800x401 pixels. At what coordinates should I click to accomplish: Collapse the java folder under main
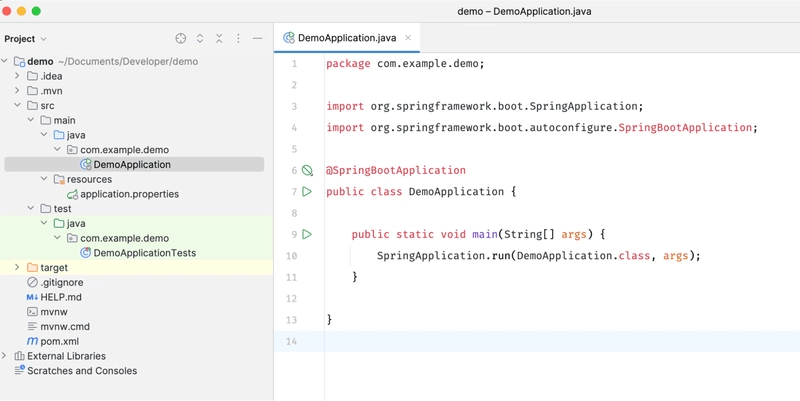[x=44, y=135]
